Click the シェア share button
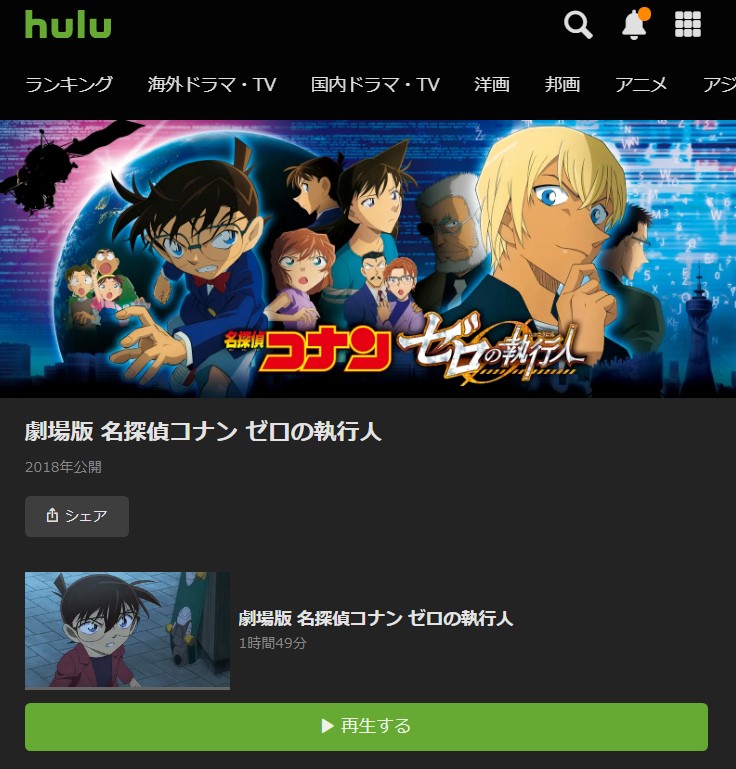 pos(77,516)
